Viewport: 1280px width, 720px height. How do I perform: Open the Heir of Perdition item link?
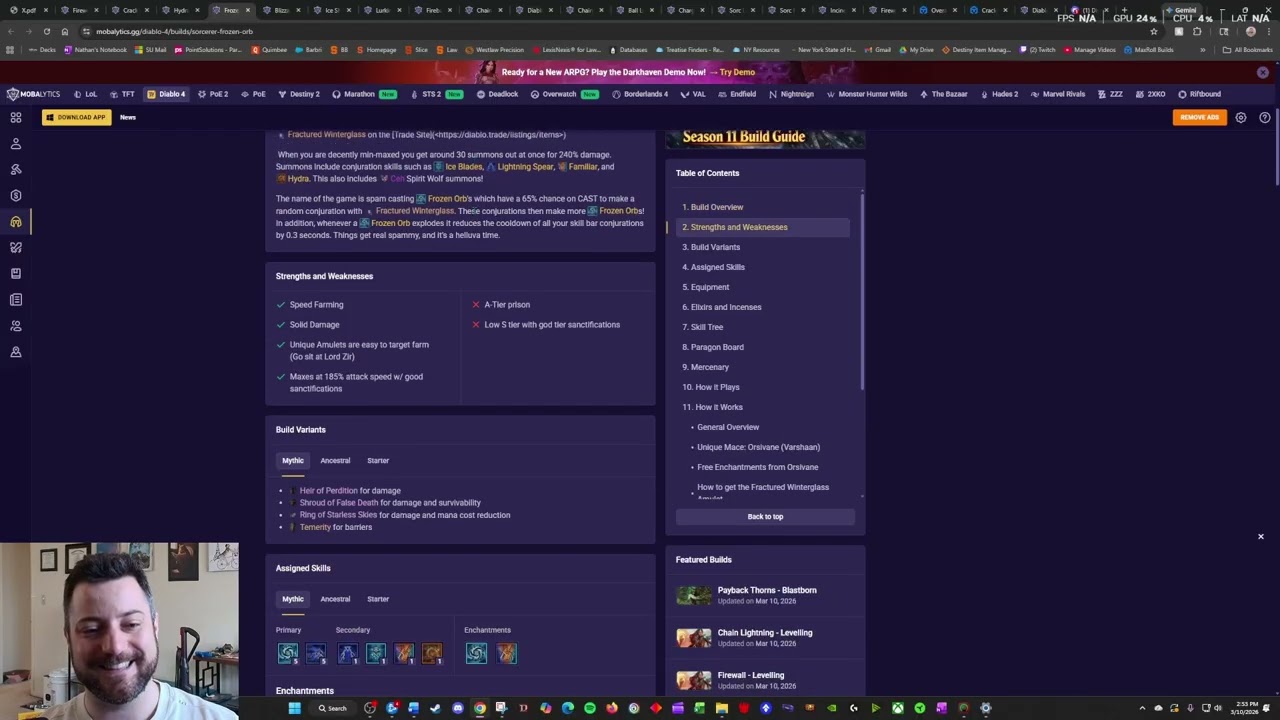328,491
